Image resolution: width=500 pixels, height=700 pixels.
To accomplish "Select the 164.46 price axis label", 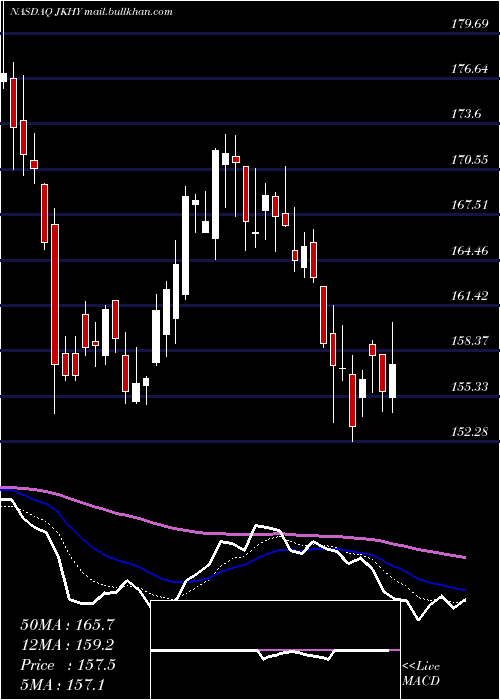I will coord(470,250).
